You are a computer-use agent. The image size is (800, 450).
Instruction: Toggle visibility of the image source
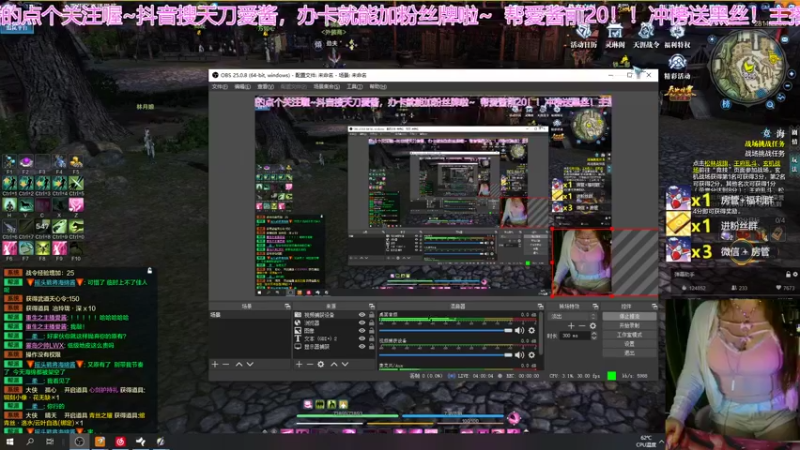362,331
